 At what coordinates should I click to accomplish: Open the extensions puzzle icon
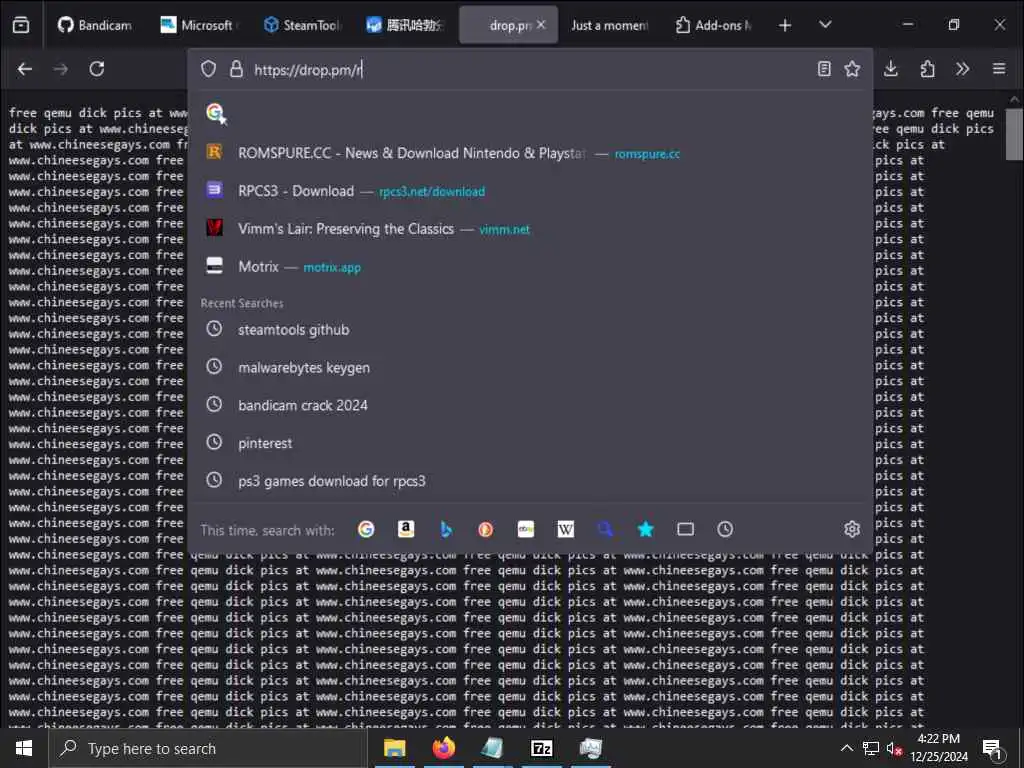tap(927, 69)
